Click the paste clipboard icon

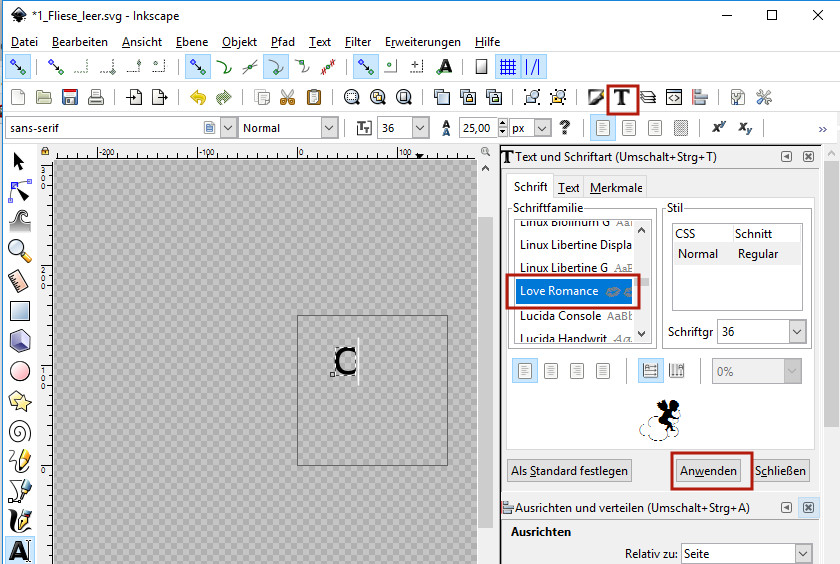tap(314, 97)
